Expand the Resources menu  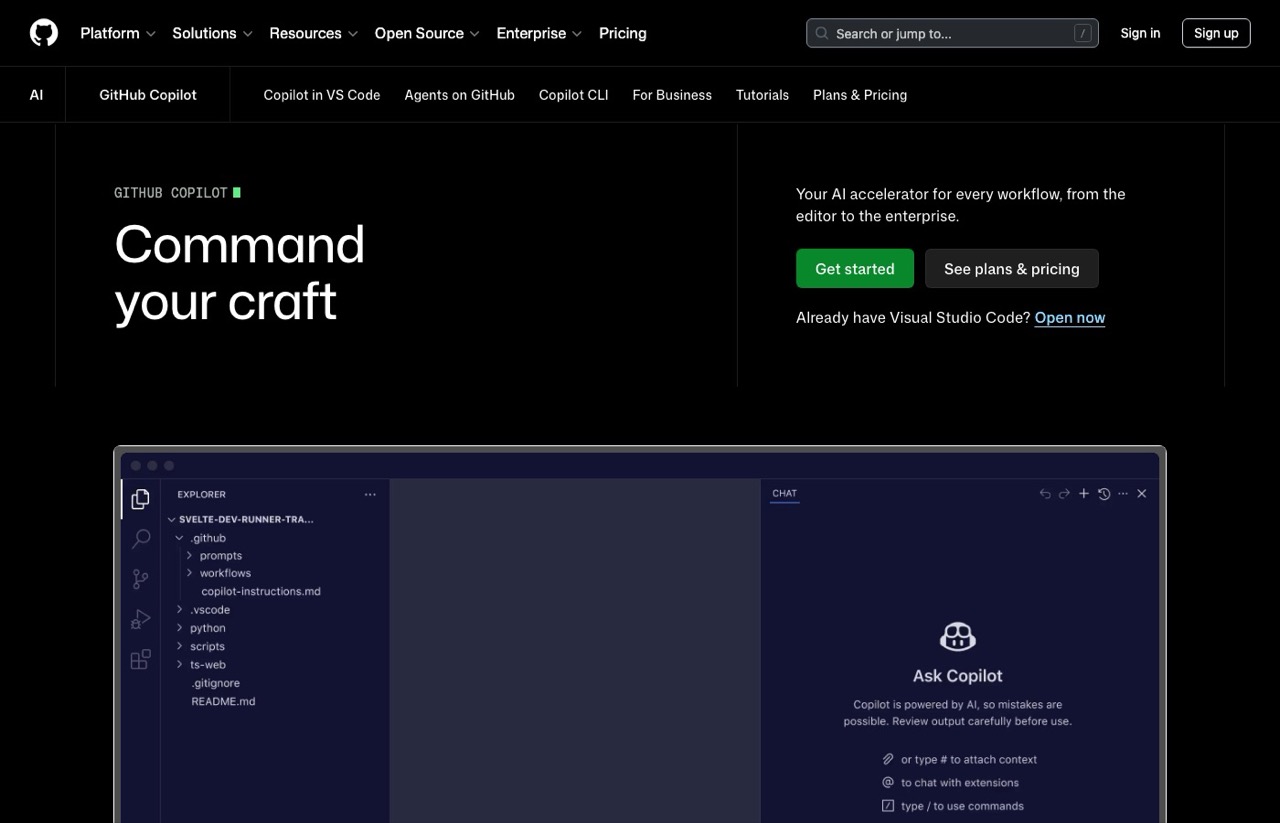point(313,33)
